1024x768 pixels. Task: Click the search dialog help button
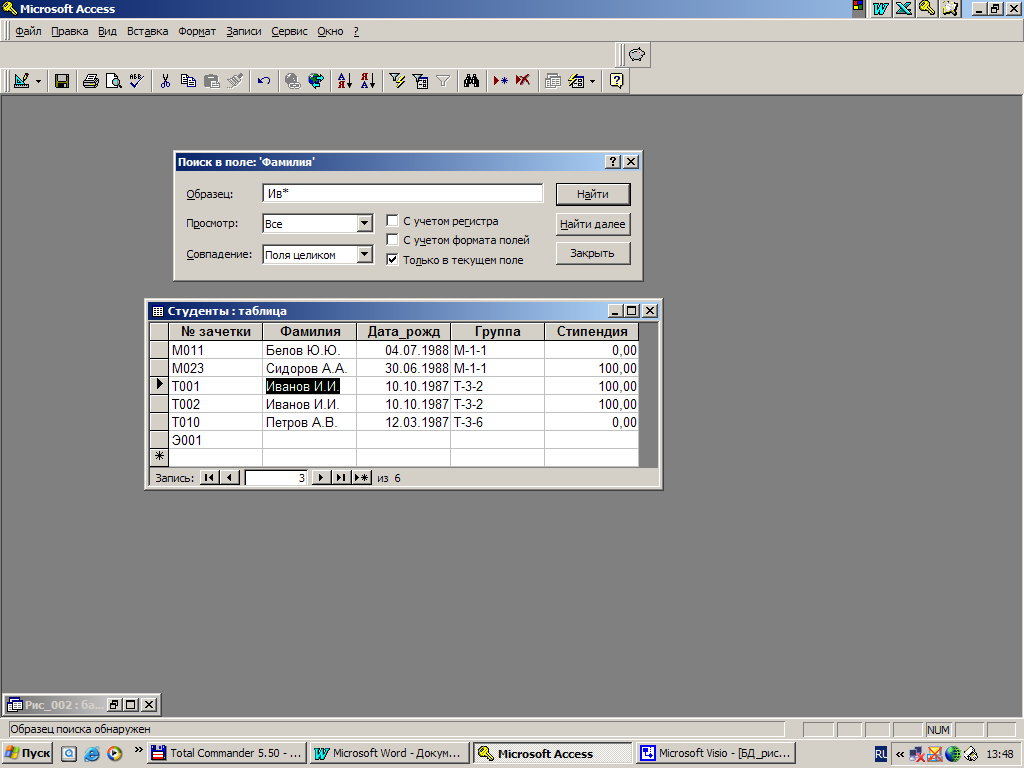613,162
